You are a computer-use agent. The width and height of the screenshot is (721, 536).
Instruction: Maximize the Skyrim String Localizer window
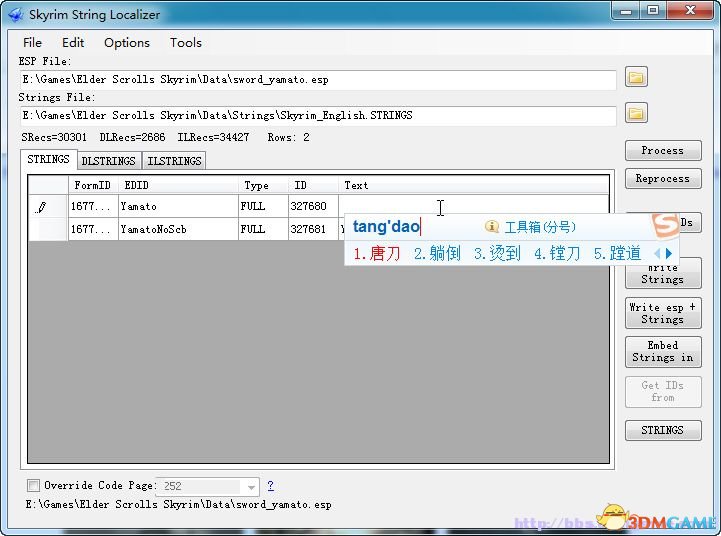pyautogui.click(x=653, y=10)
